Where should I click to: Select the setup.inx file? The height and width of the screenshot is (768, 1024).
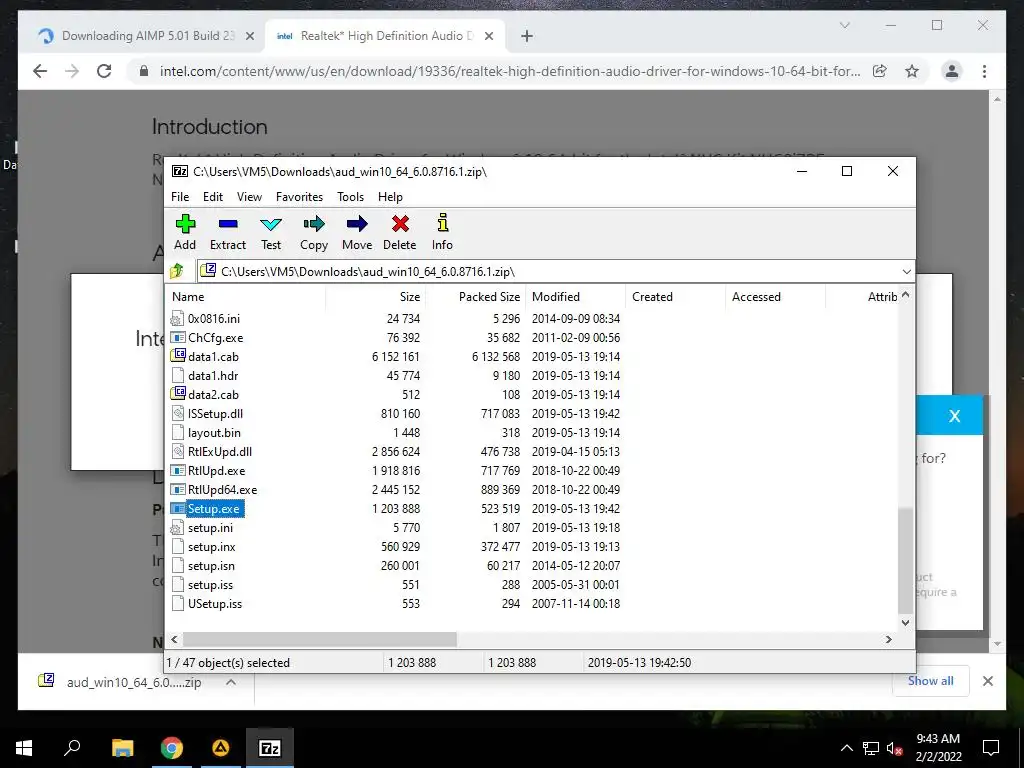(212, 547)
